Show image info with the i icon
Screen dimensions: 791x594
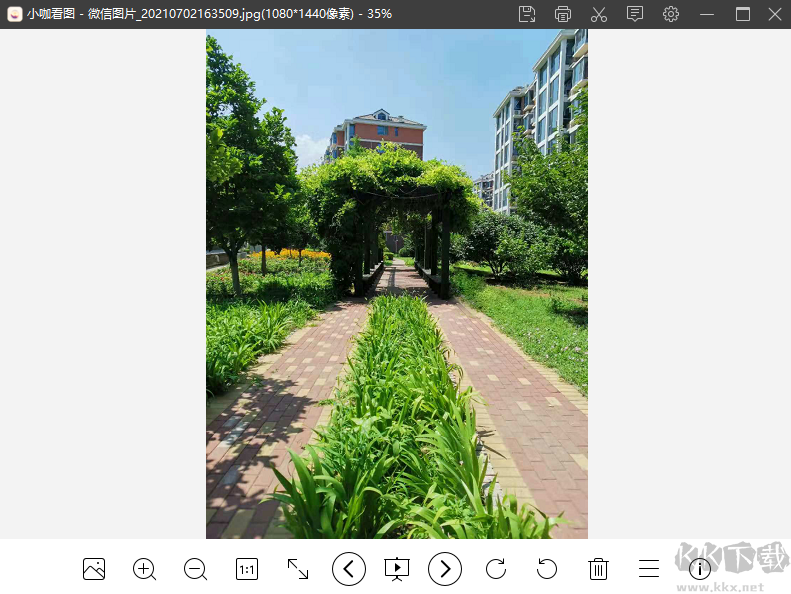(x=700, y=569)
